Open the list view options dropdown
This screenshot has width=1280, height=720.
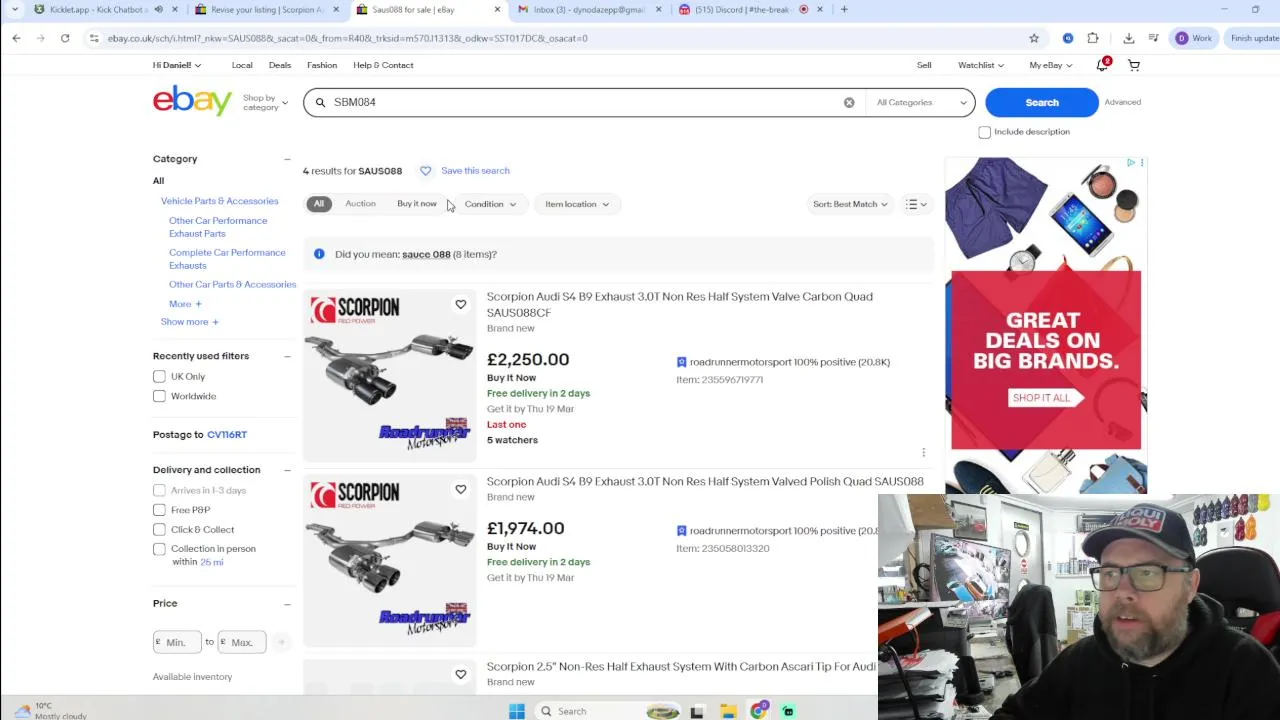(916, 204)
